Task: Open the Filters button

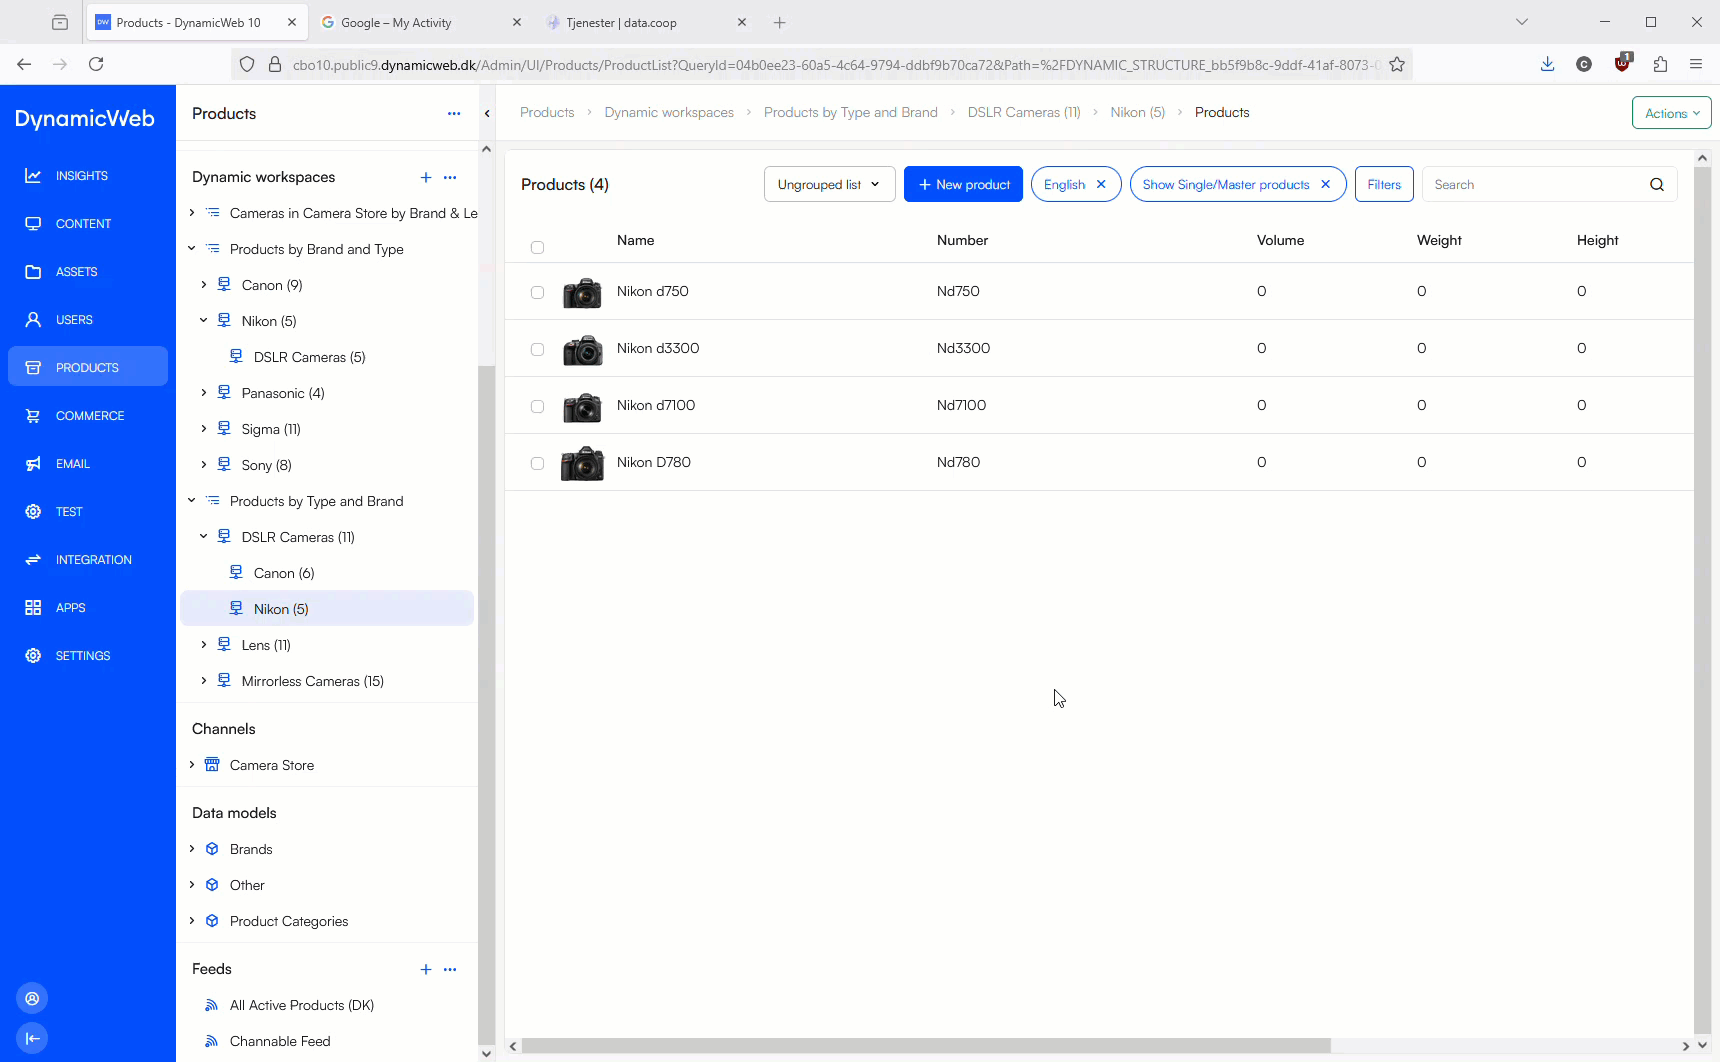Action: (x=1383, y=185)
